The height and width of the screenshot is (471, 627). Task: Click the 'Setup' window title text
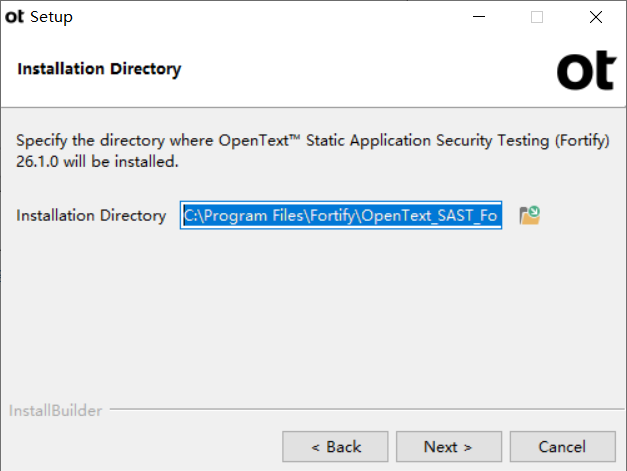tap(52, 17)
